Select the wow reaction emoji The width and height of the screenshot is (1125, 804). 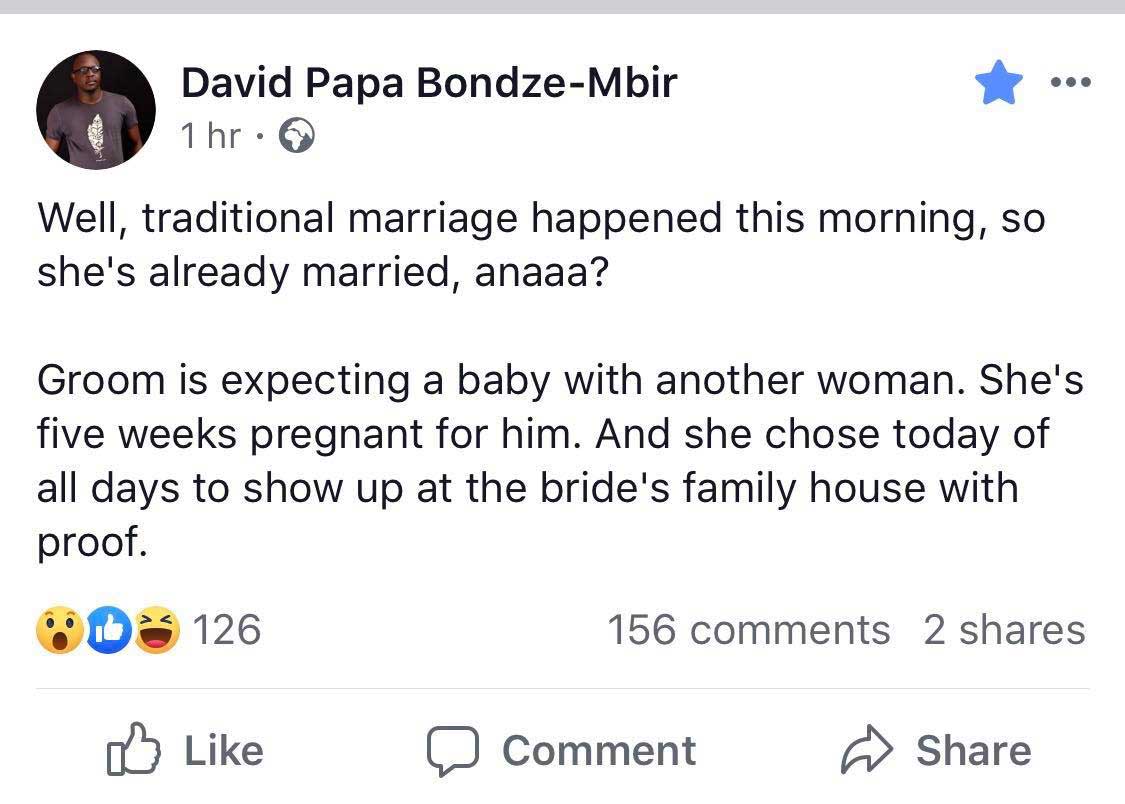click(x=60, y=630)
